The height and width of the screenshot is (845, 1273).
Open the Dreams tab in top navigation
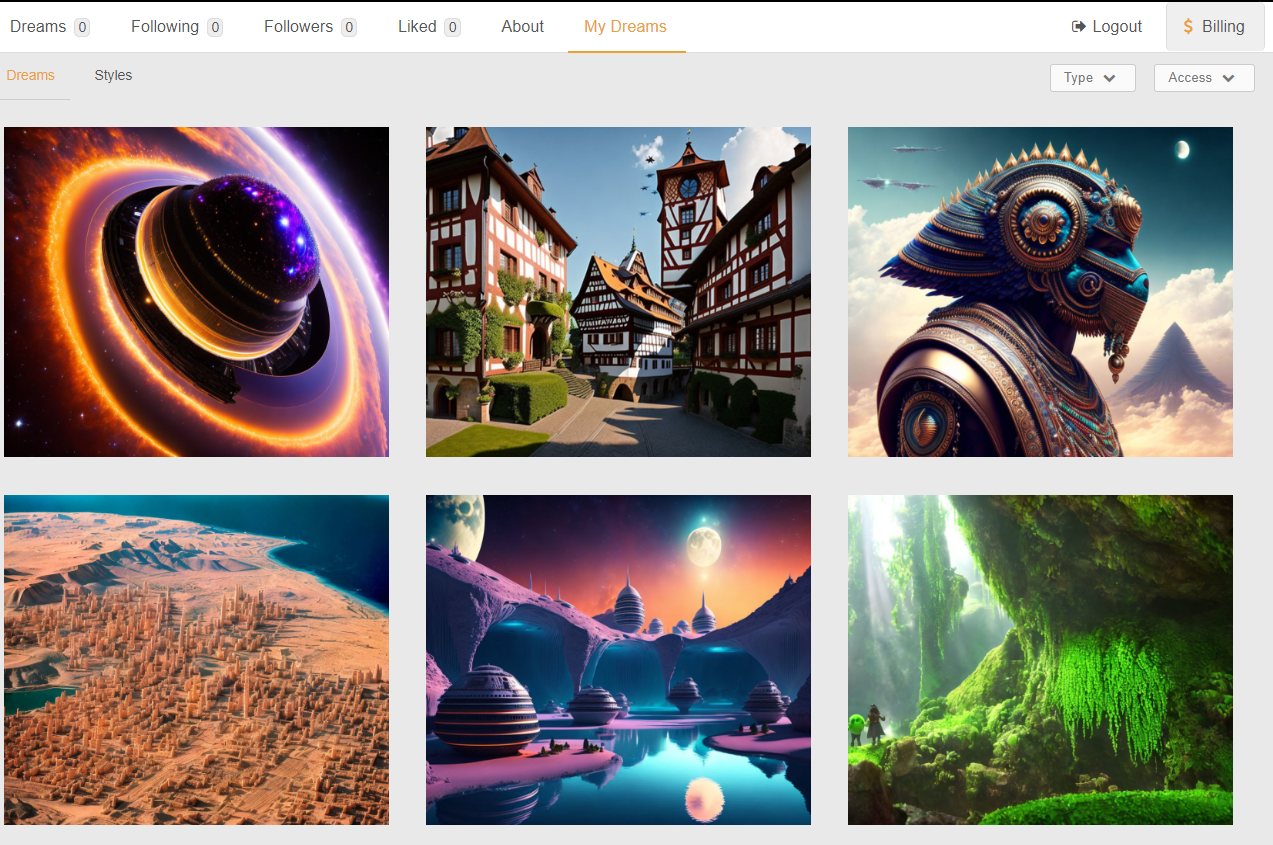tap(38, 27)
